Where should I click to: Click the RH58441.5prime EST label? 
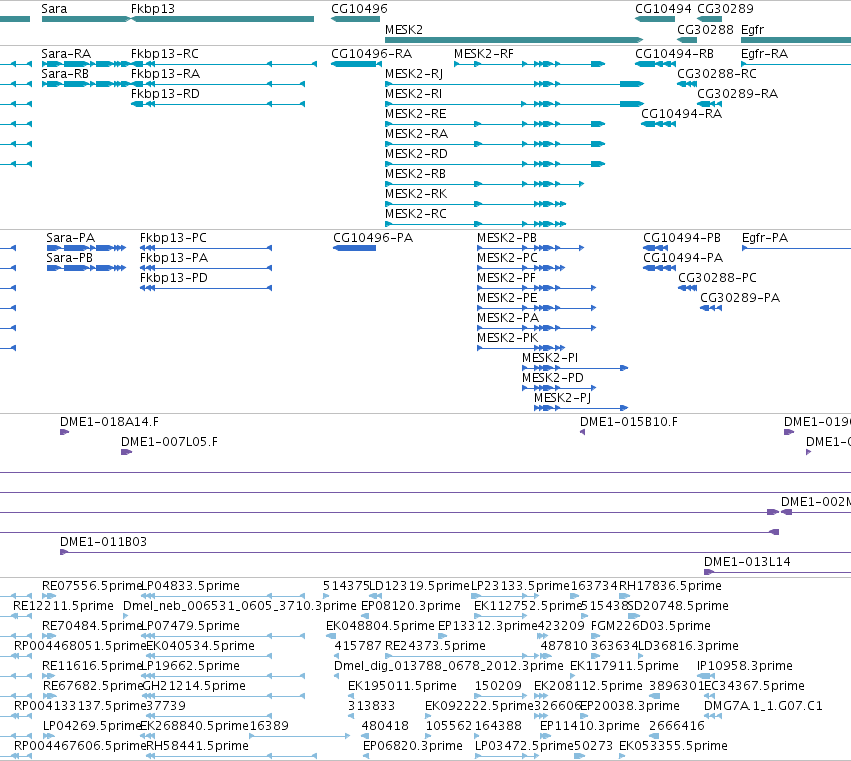tap(197, 746)
